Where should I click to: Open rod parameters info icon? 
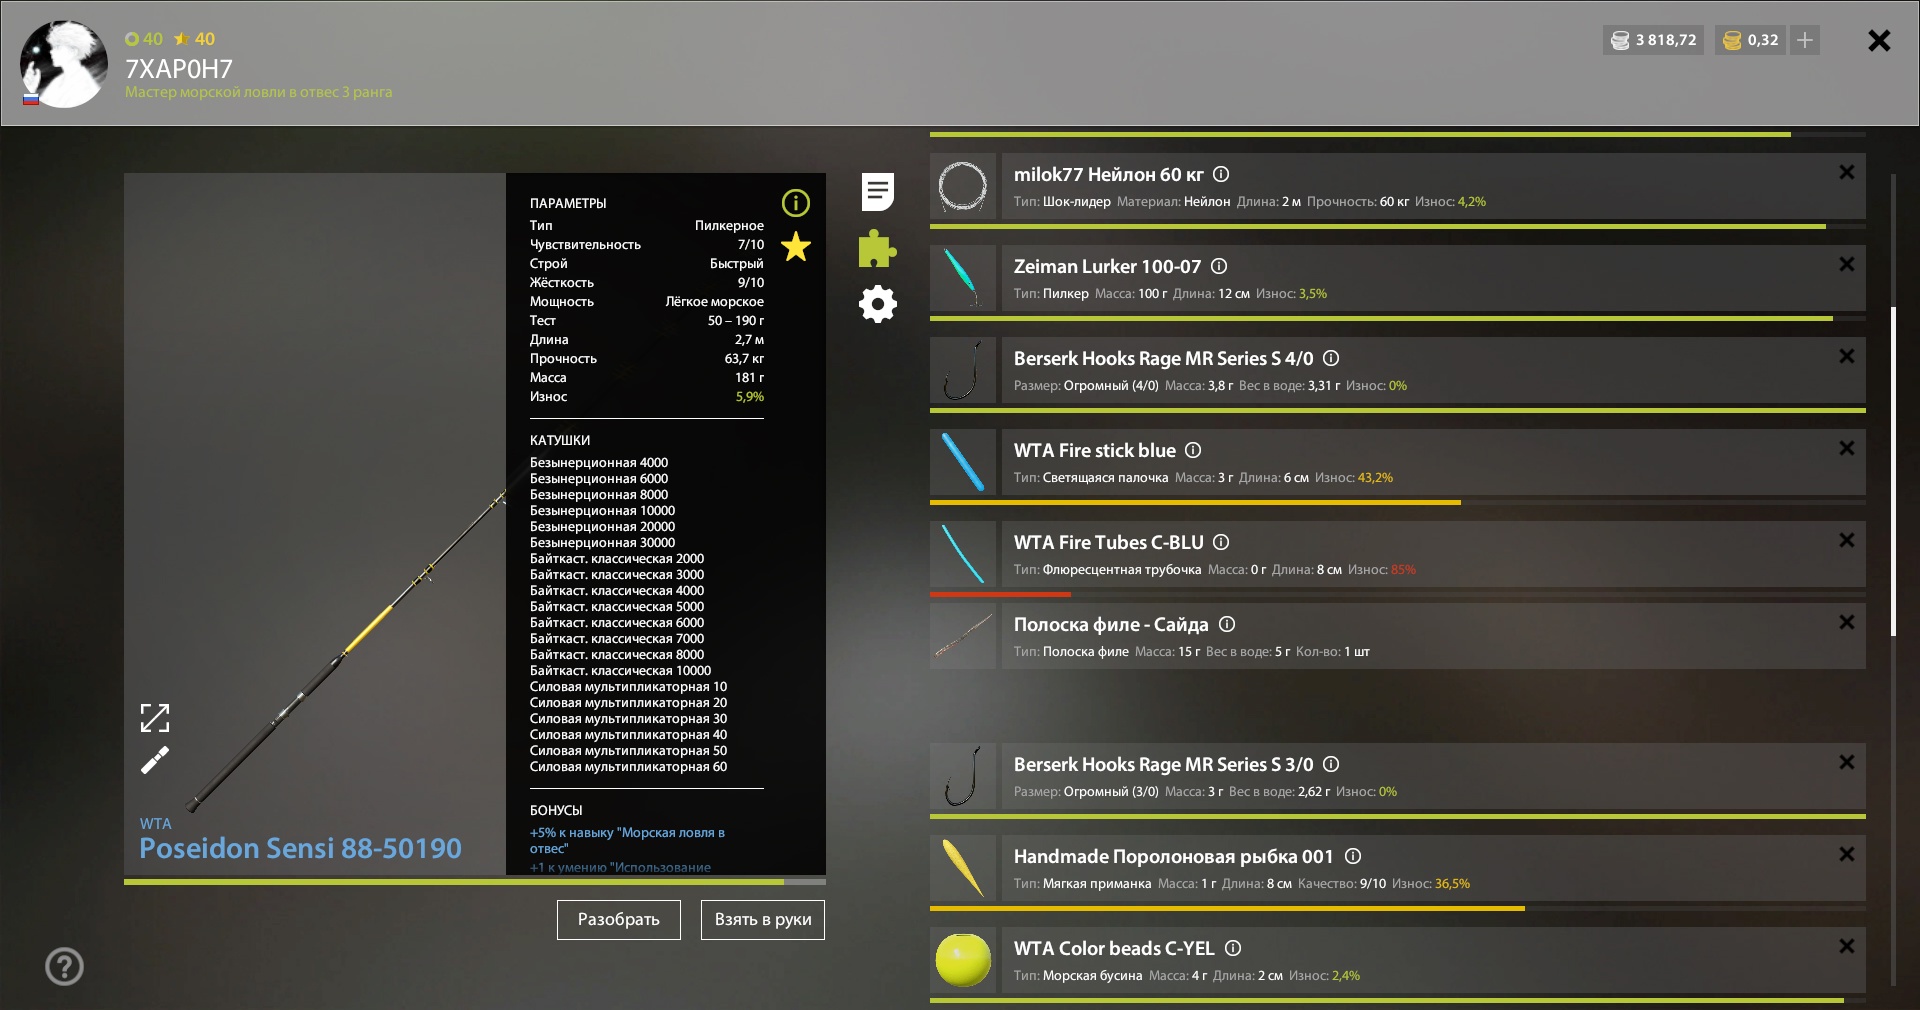[x=795, y=203]
